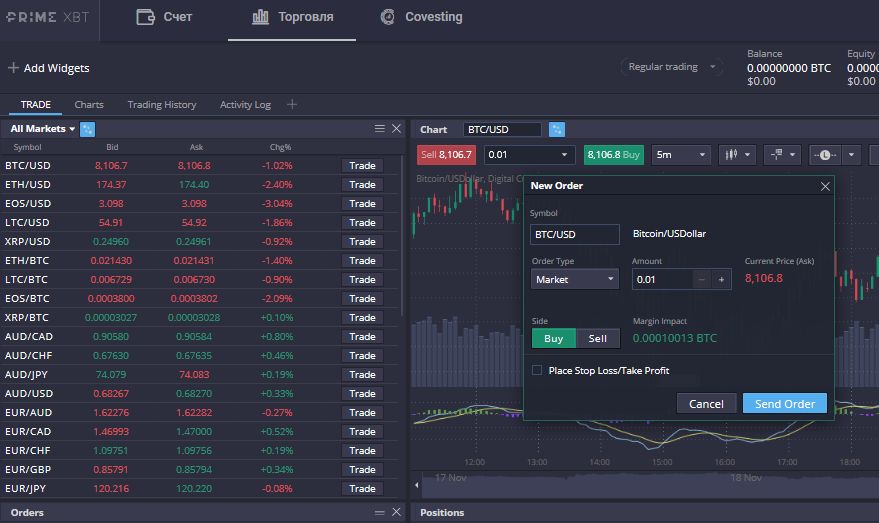Click the Symbol input field in New Order
The width and height of the screenshot is (879, 523).
pyautogui.click(x=574, y=234)
